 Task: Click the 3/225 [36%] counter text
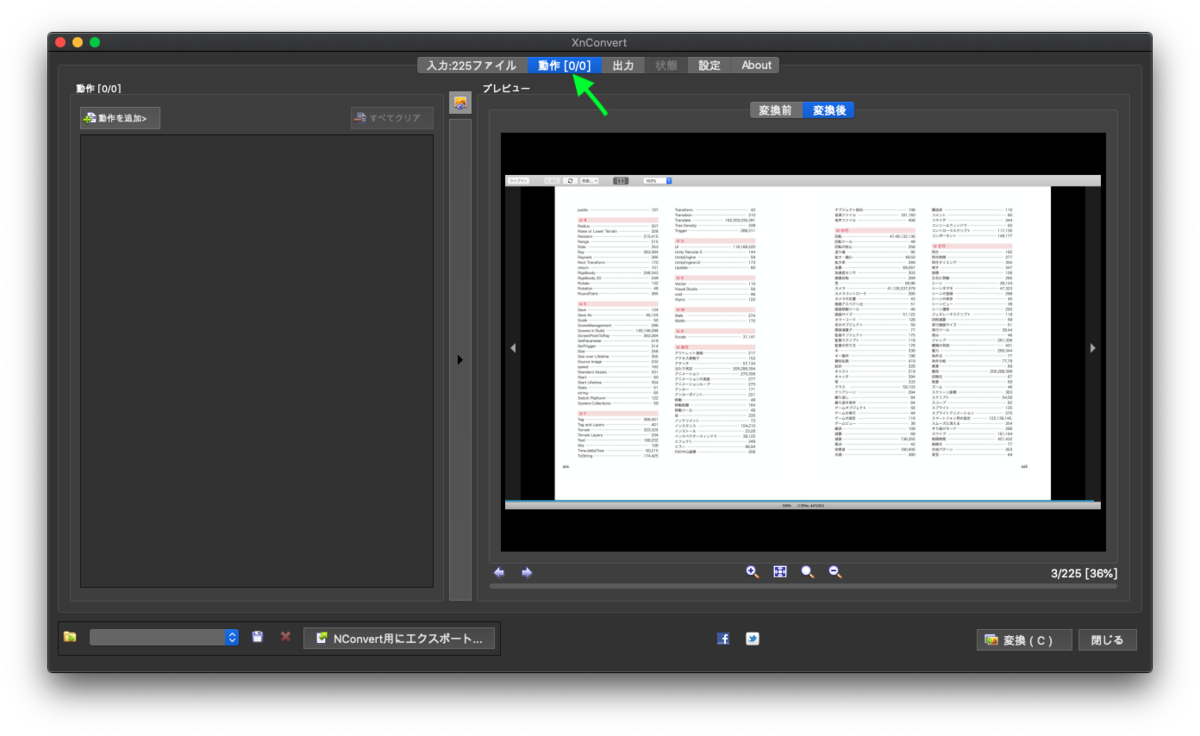1084,573
